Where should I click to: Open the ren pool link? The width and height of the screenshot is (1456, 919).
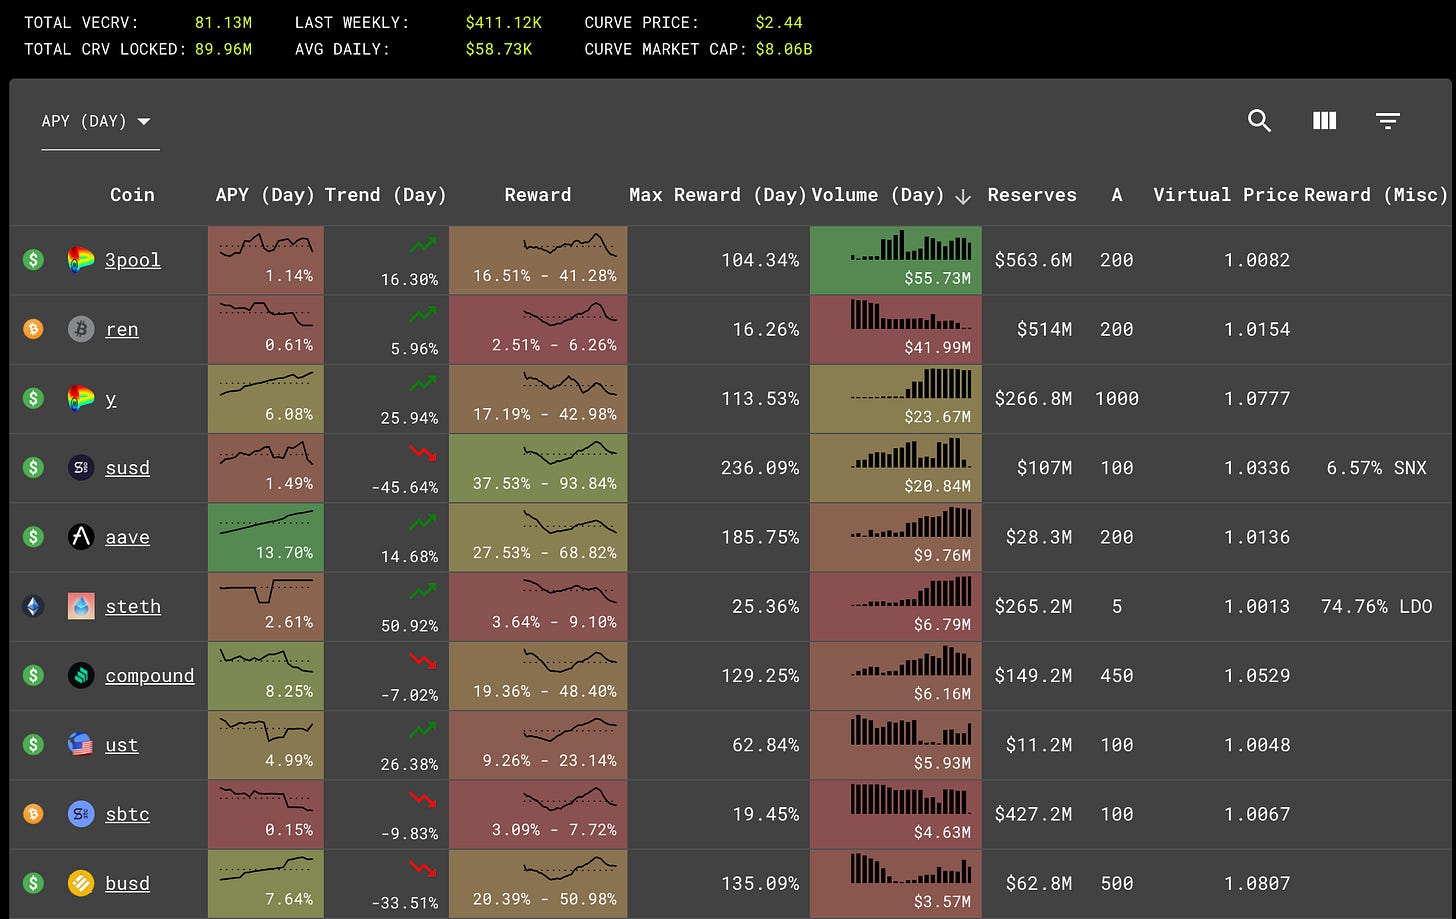tap(122, 329)
